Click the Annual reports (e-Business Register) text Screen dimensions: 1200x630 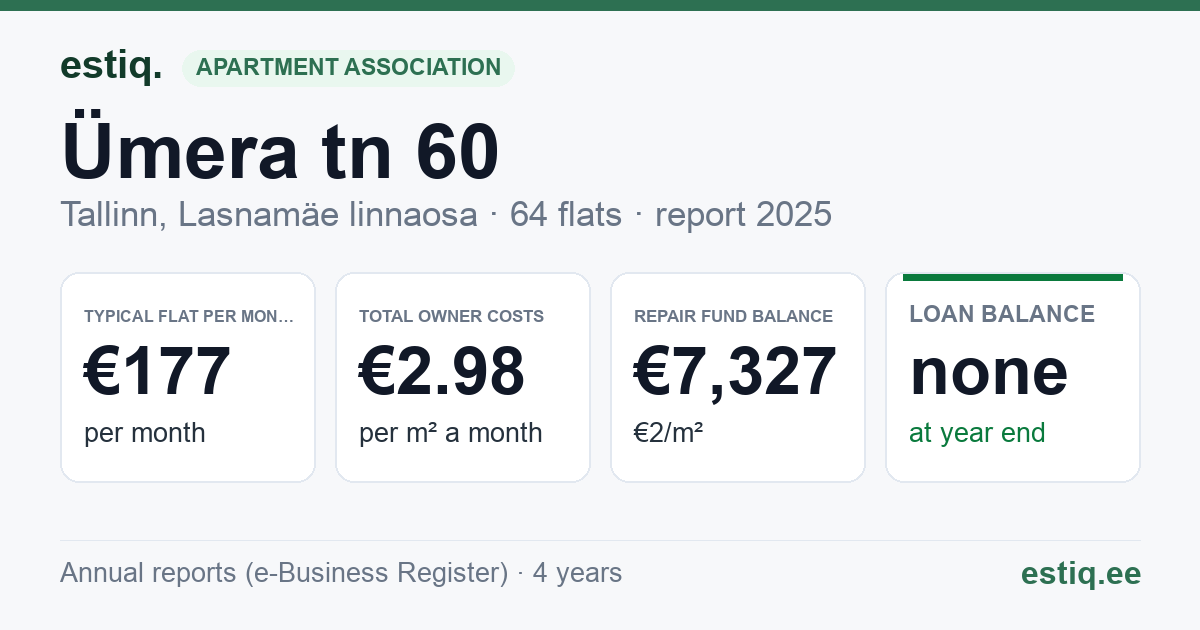pyautogui.click(x=284, y=573)
